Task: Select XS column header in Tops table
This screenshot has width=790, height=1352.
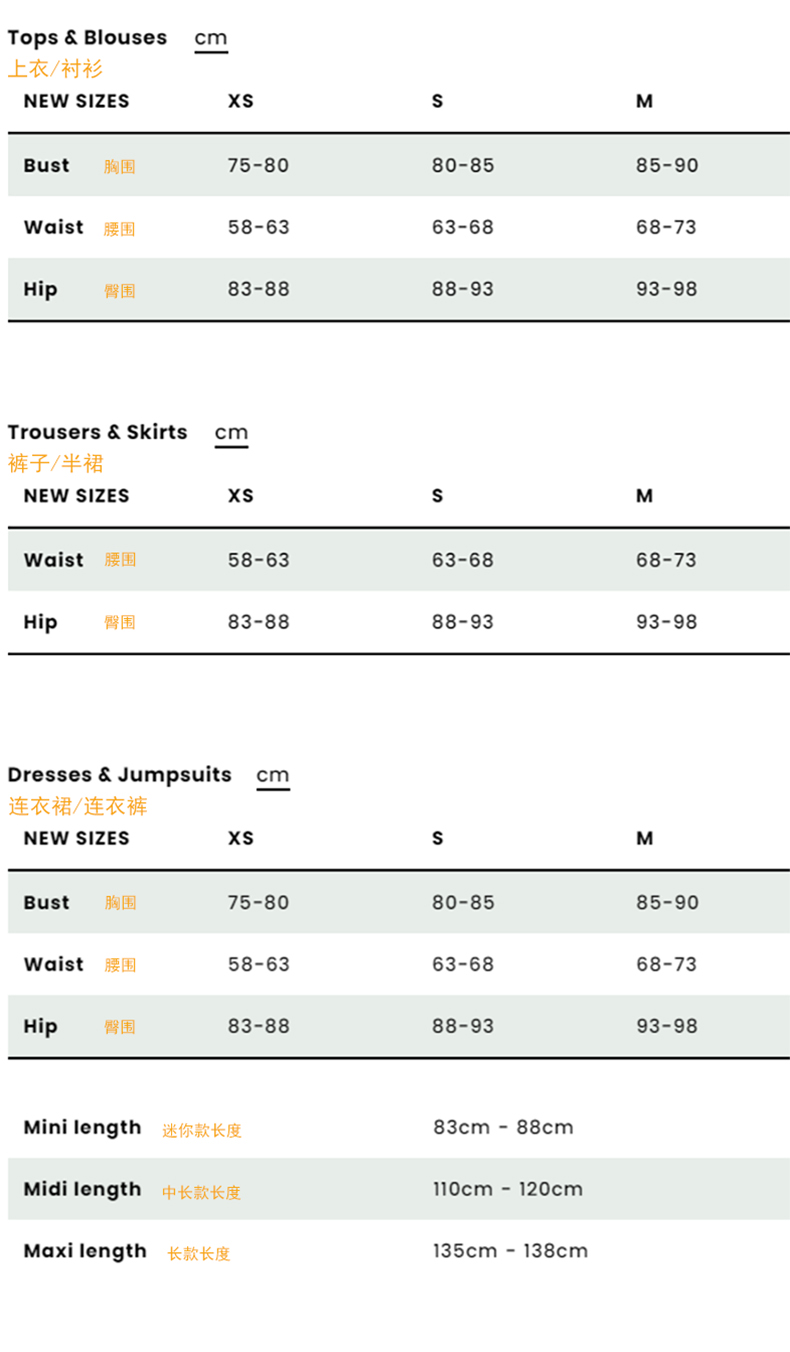Action: [x=241, y=101]
